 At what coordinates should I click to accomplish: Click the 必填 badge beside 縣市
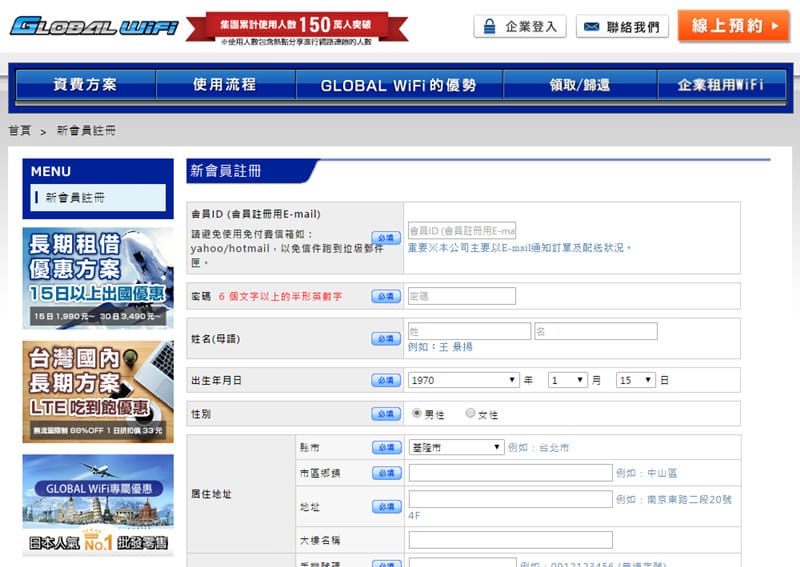[x=387, y=448]
